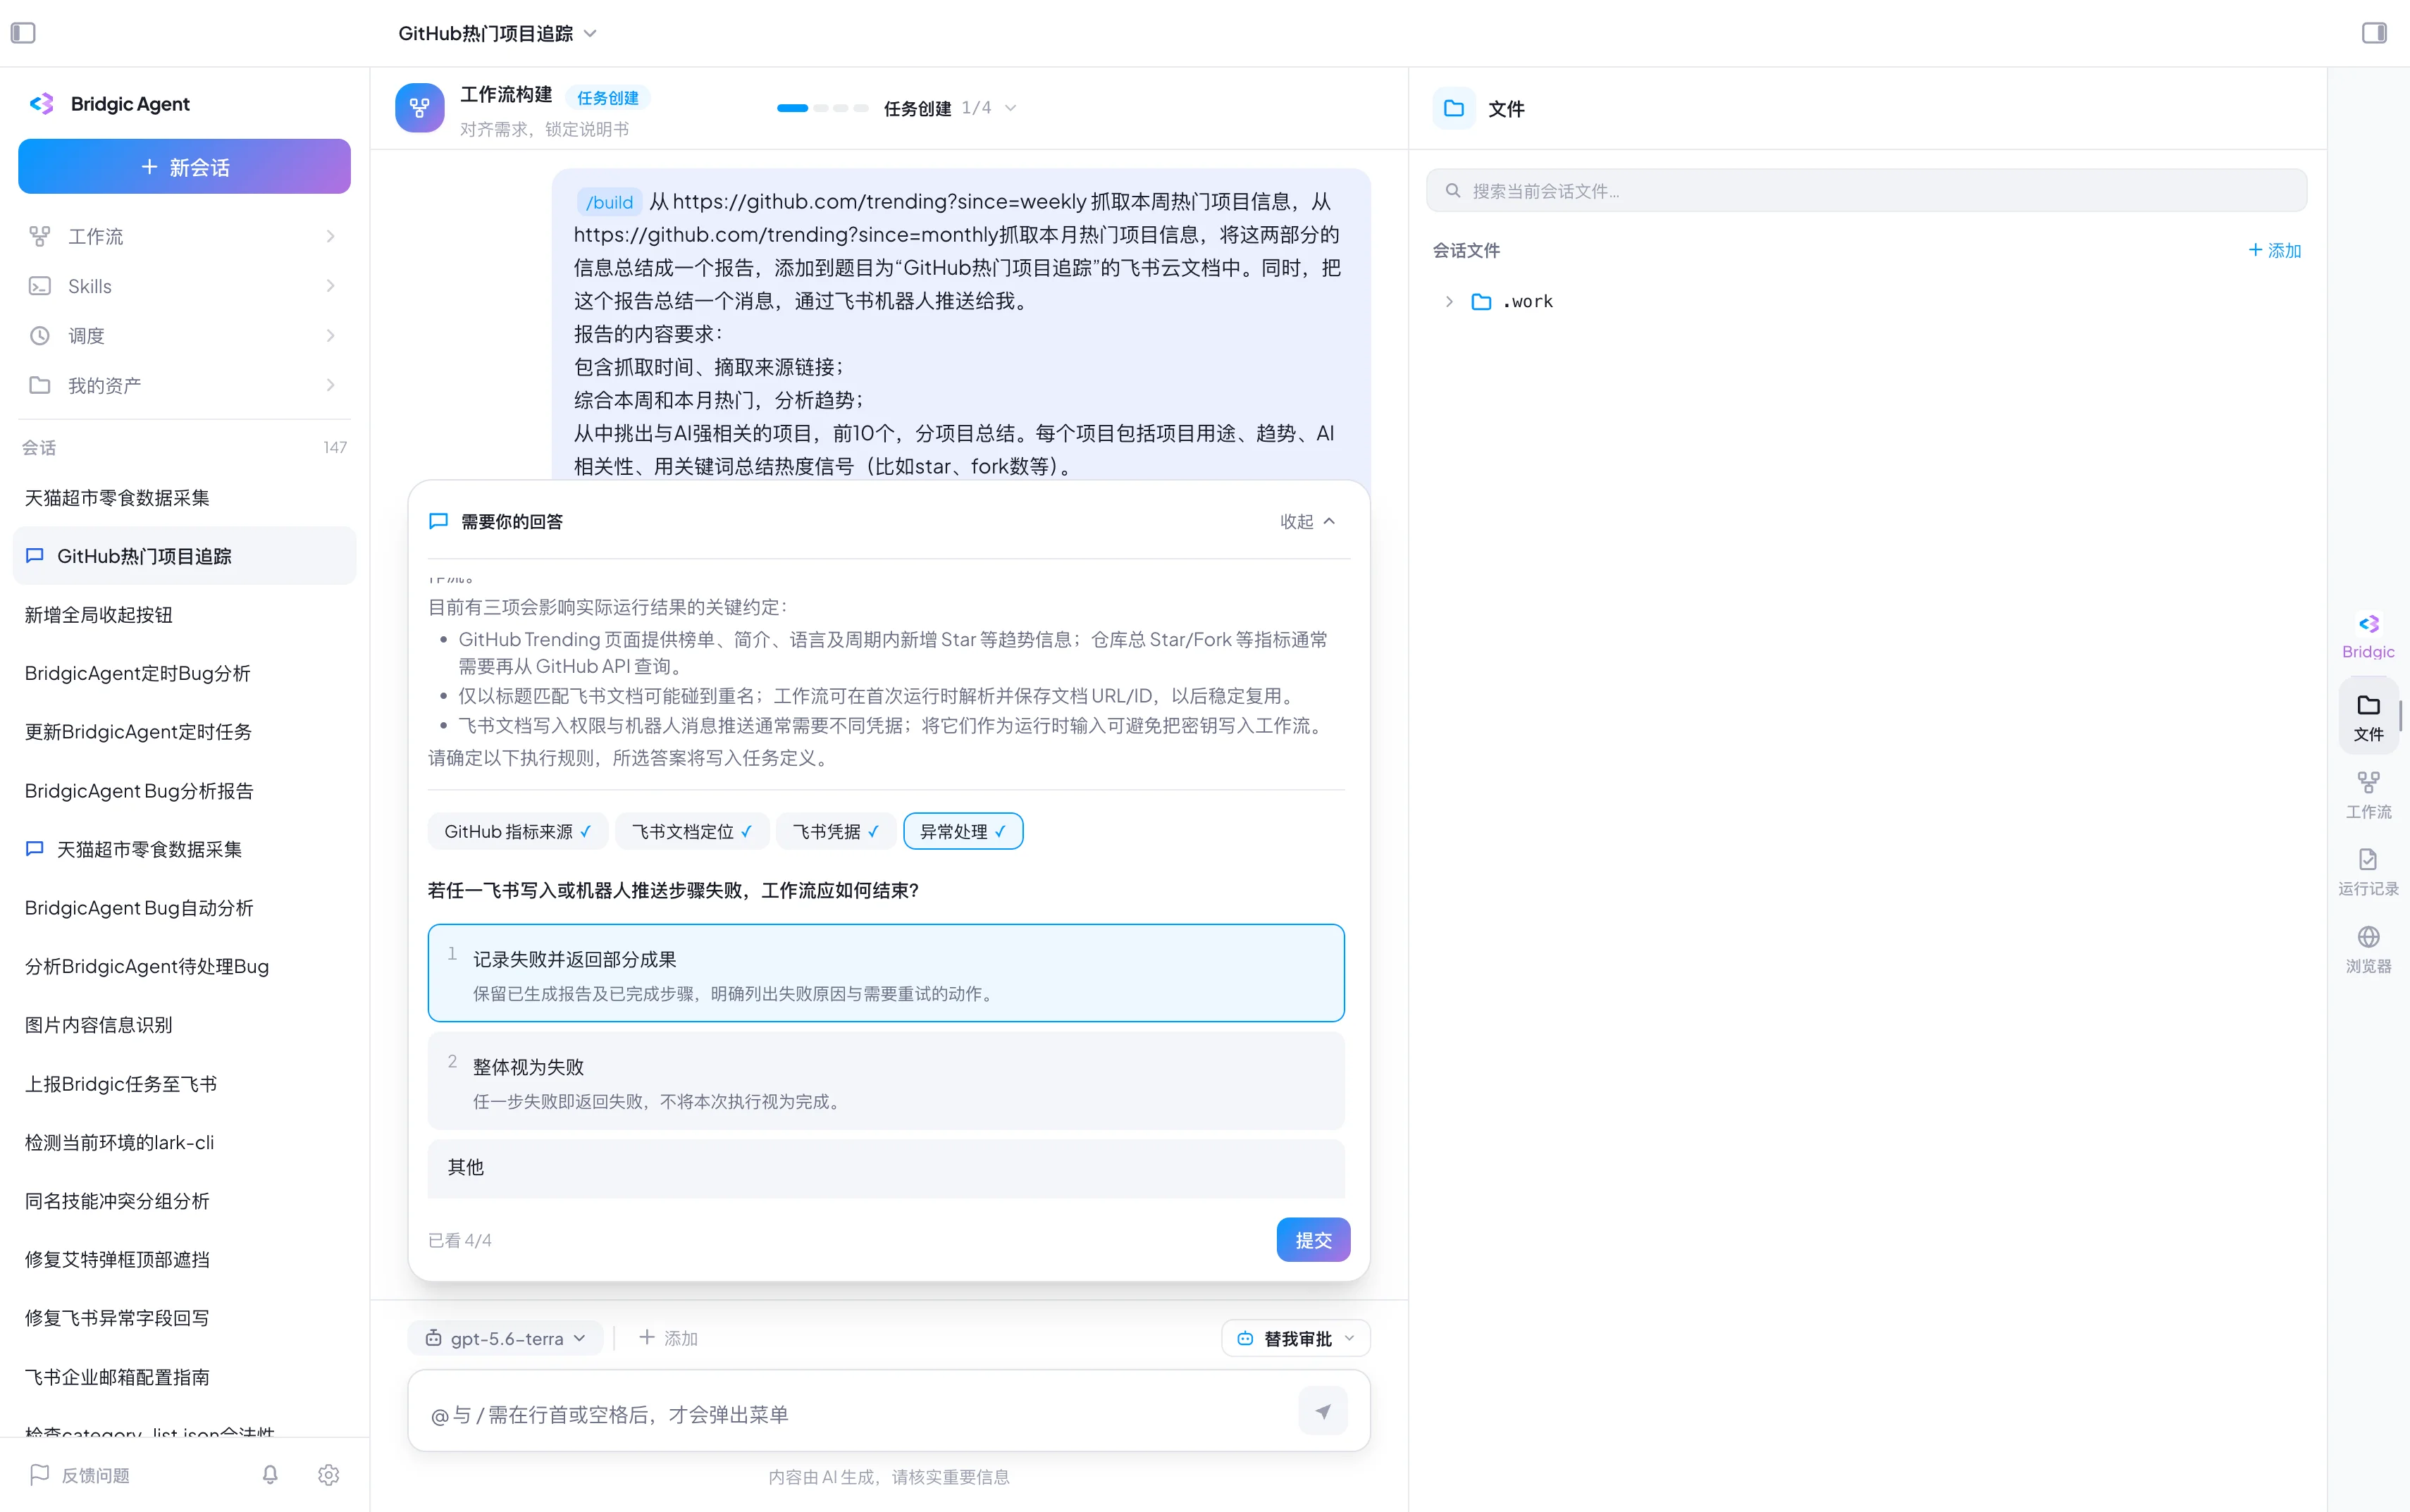The width and height of the screenshot is (2410, 1512).
Task: Open the 我的资产 folder icon
Action: [39, 385]
